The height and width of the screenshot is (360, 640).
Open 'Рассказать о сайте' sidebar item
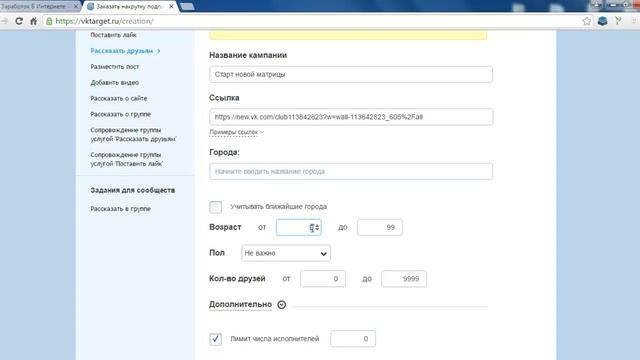[119, 98]
